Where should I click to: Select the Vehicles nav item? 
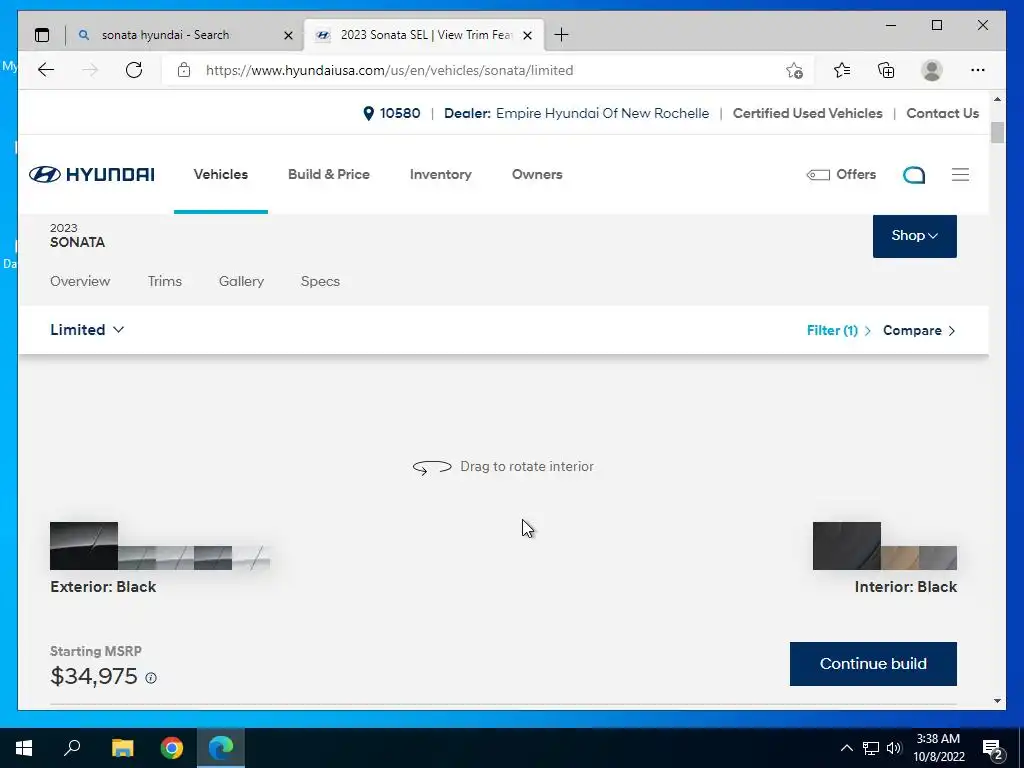(221, 174)
